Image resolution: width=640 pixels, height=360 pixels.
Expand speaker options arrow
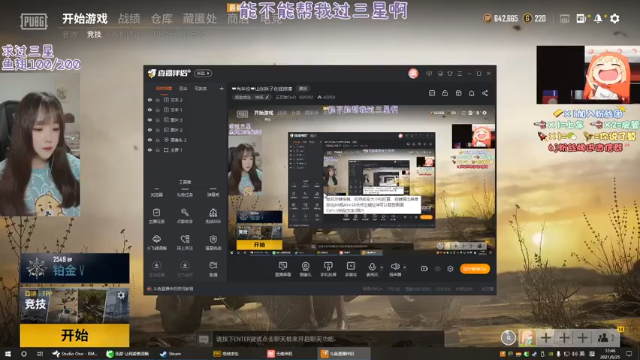pos(404,268)
